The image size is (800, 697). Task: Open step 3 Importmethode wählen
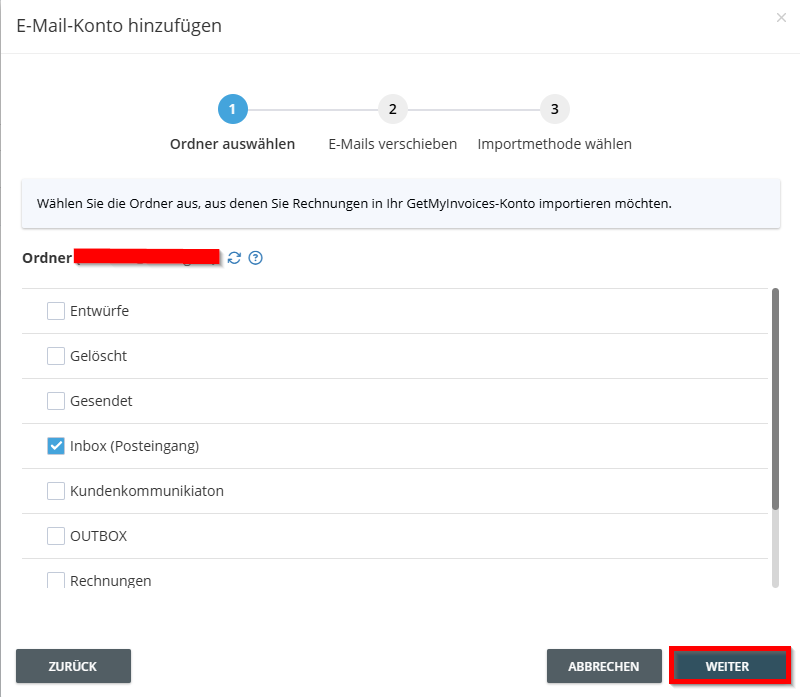[555, 109]
